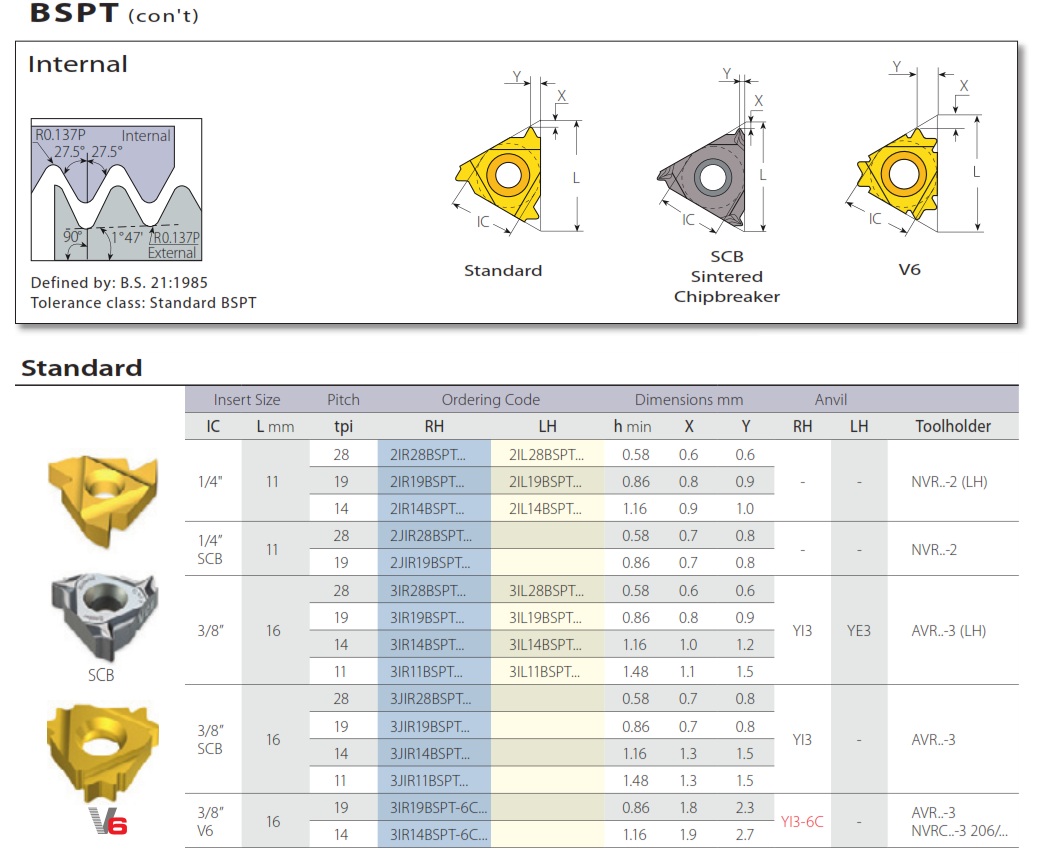This screenshot has width=1037, height=855.
Task: Click the "Anvil" column group header
Action: pyautogui.click(x=831, y=400)
